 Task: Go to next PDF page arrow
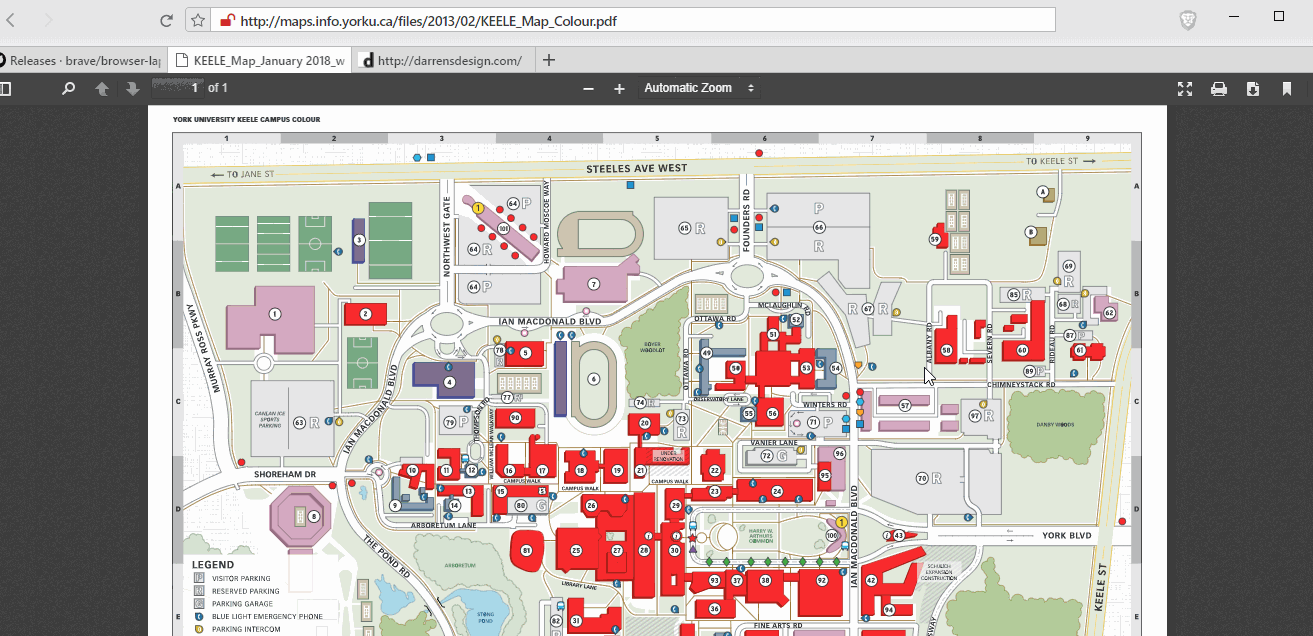pyautogui.click(x=133, y=88)
